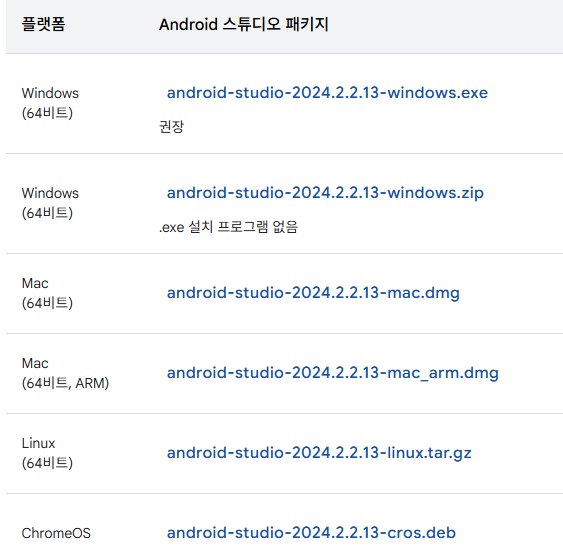Select the '권장' note under windows.exe
The image size is (563, 560).
click(x=171, y=127)
